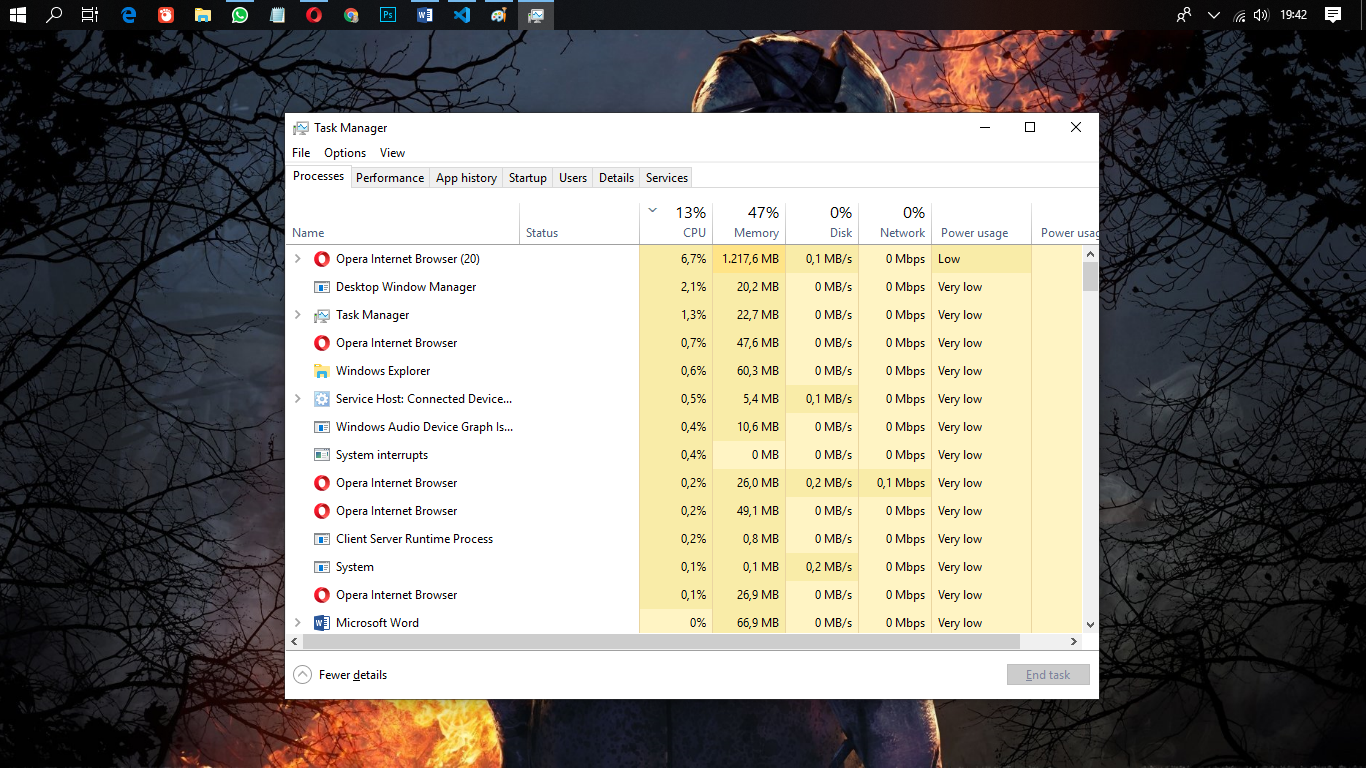Click the Task Manager taskbar icon
1366x768 pixels.
point(536,15)
